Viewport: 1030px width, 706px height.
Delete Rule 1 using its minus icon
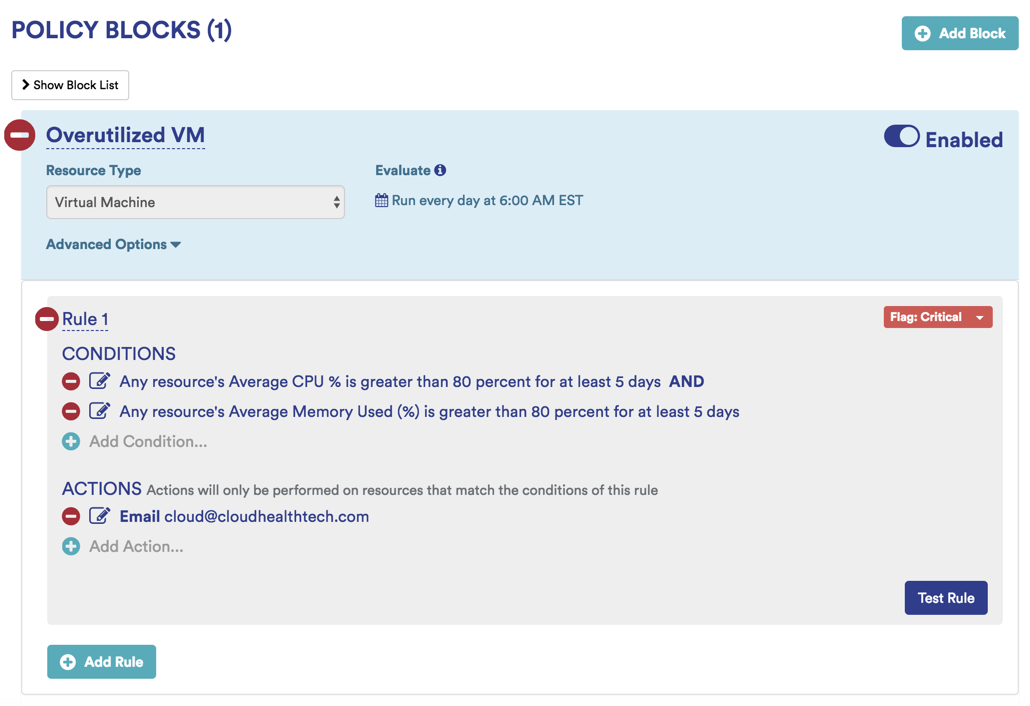pos(46,319)
